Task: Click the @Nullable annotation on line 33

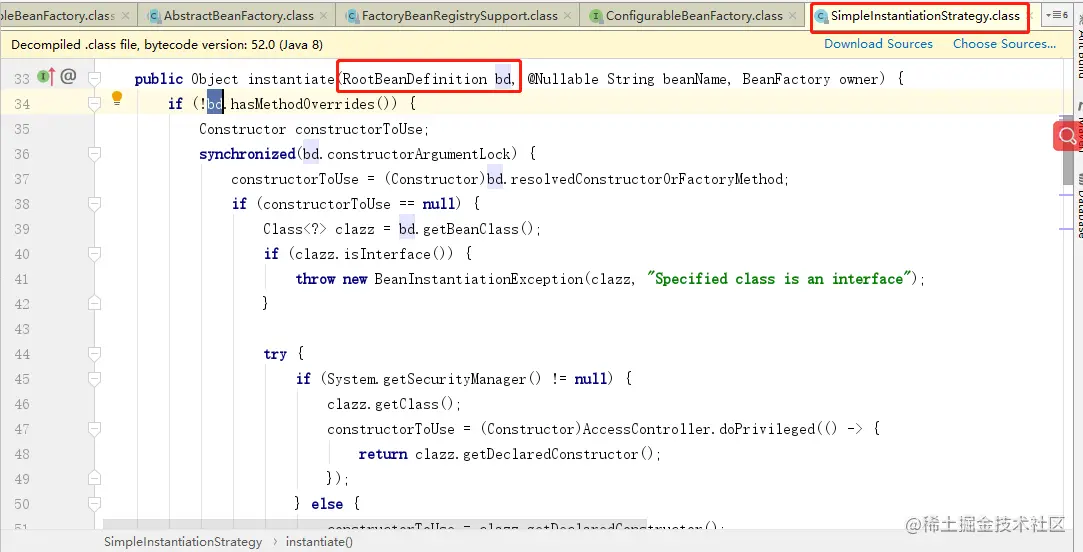Action: 563,79
